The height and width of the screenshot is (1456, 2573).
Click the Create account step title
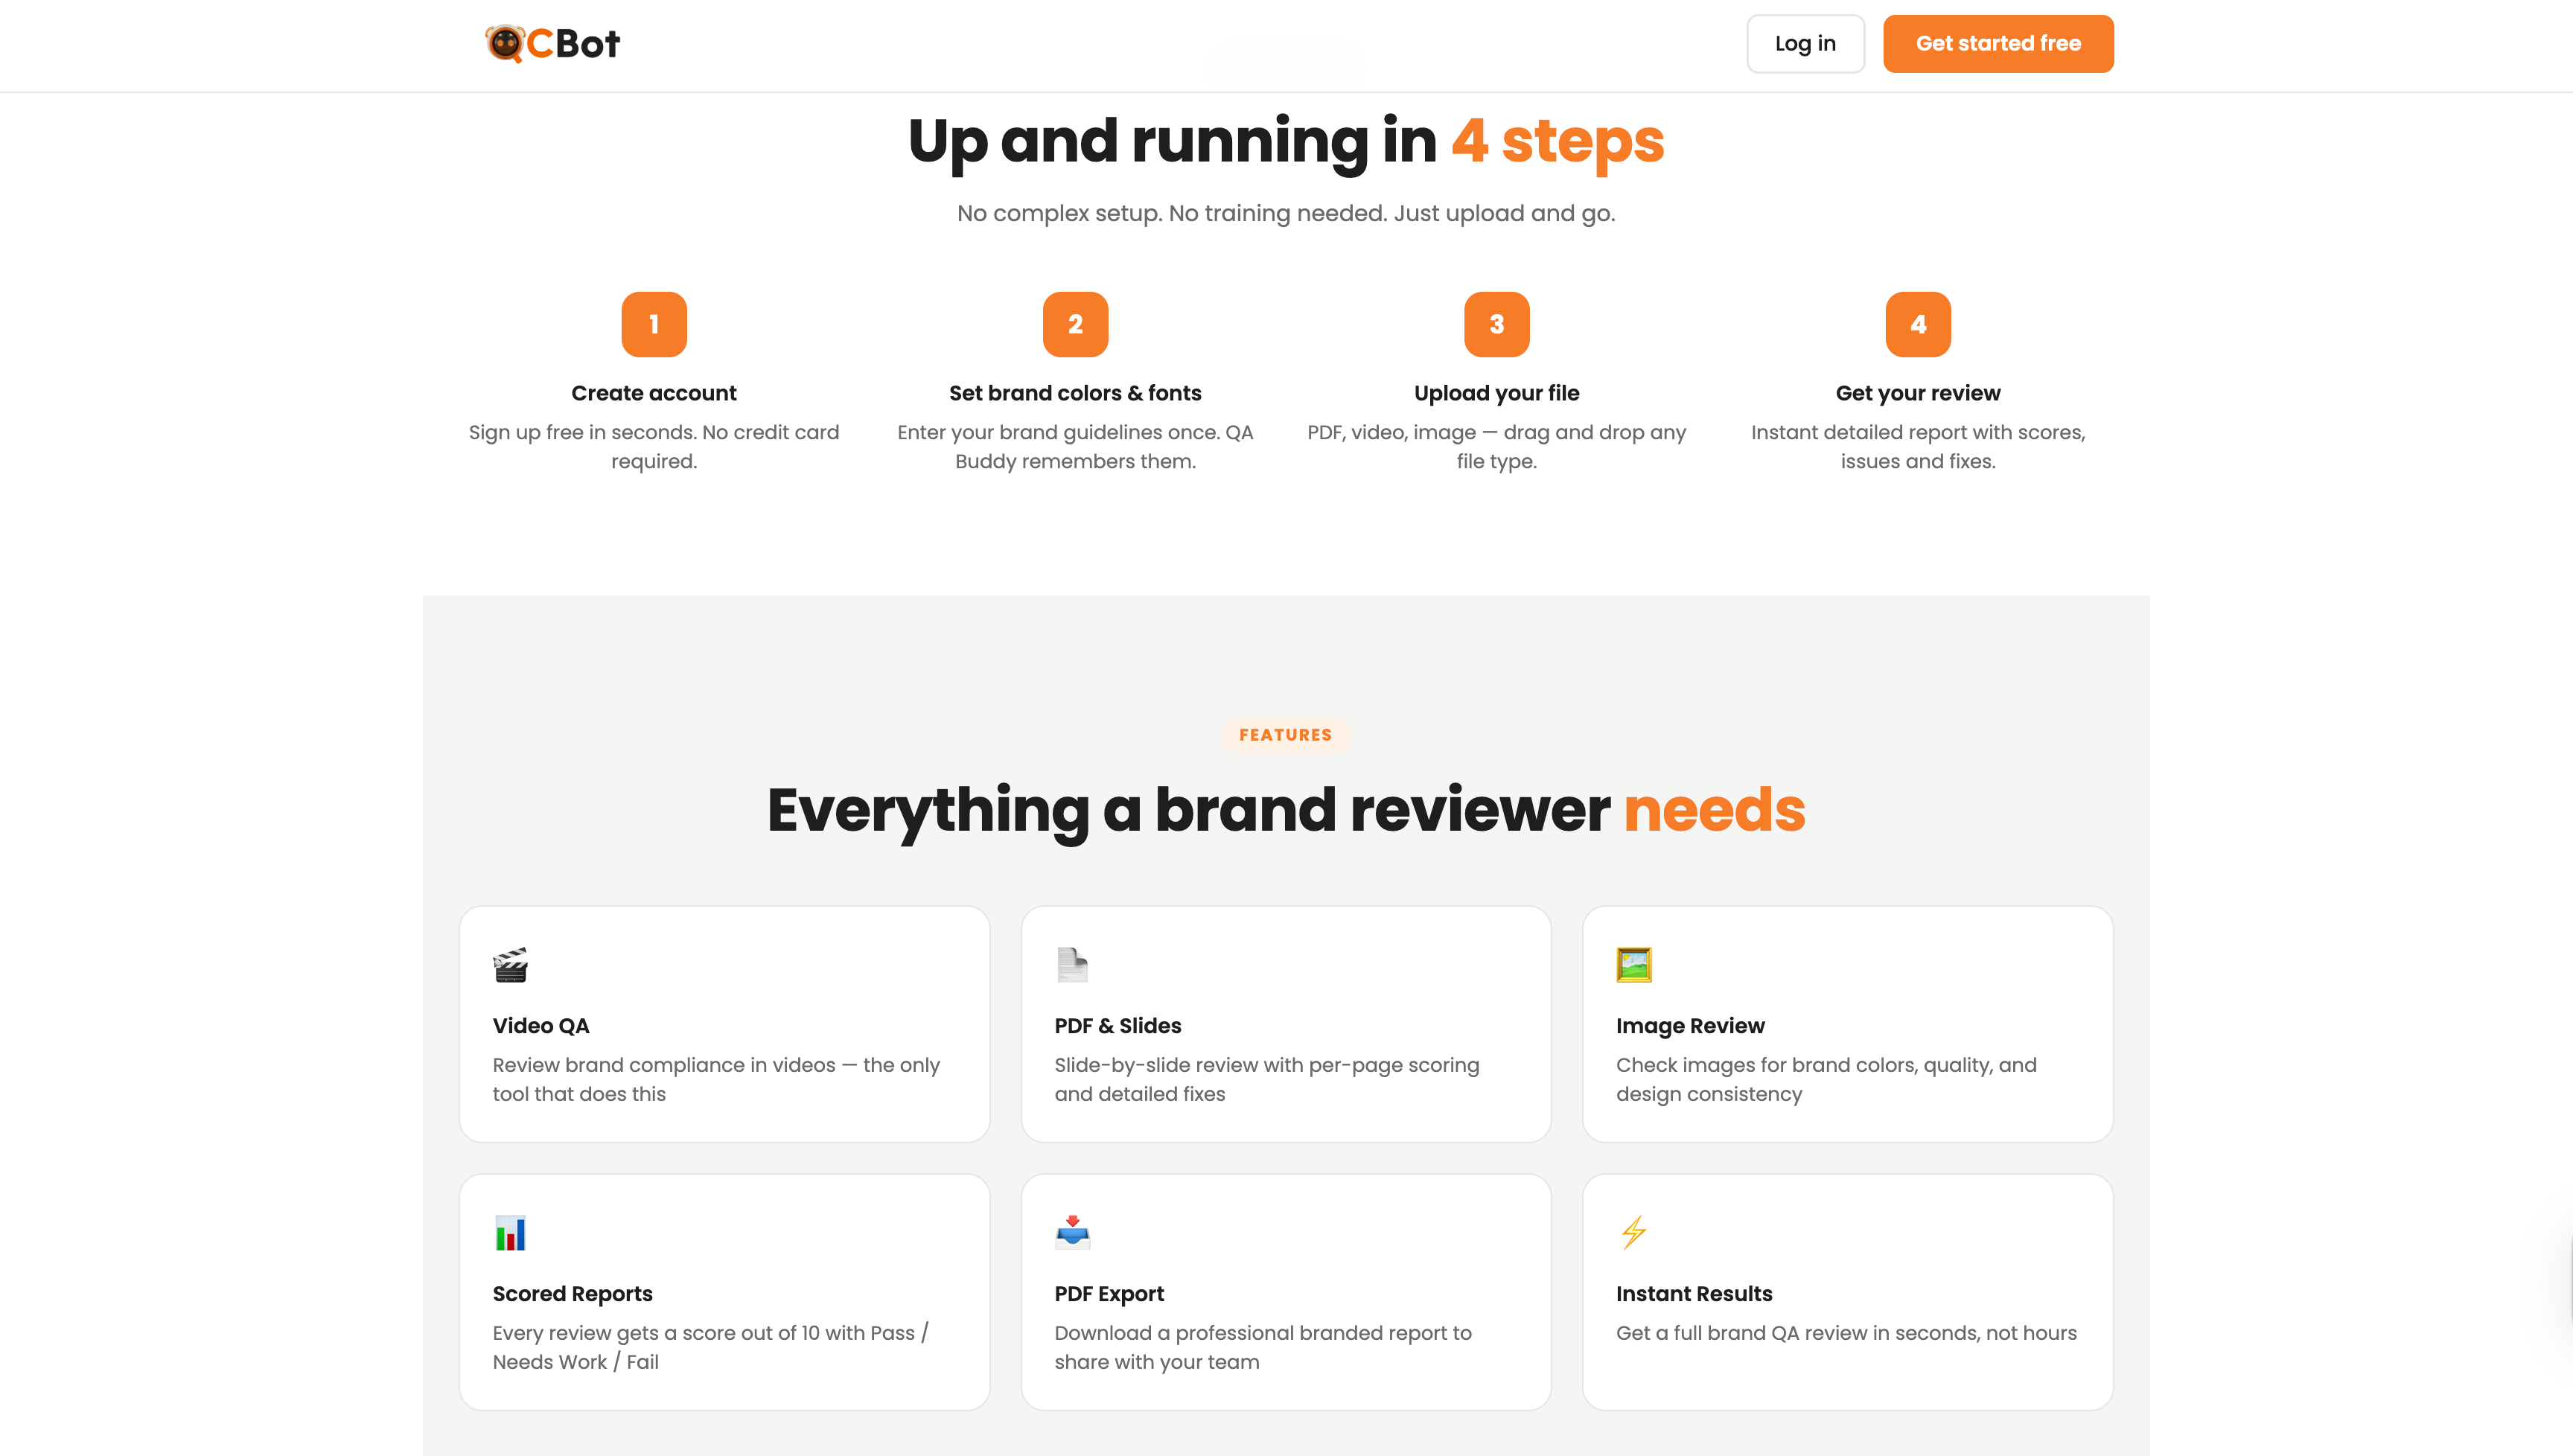[x=654, y=393]
